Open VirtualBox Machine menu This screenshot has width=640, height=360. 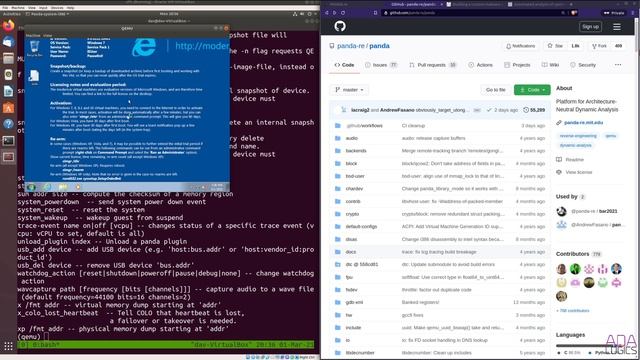[x=18, y=8]
